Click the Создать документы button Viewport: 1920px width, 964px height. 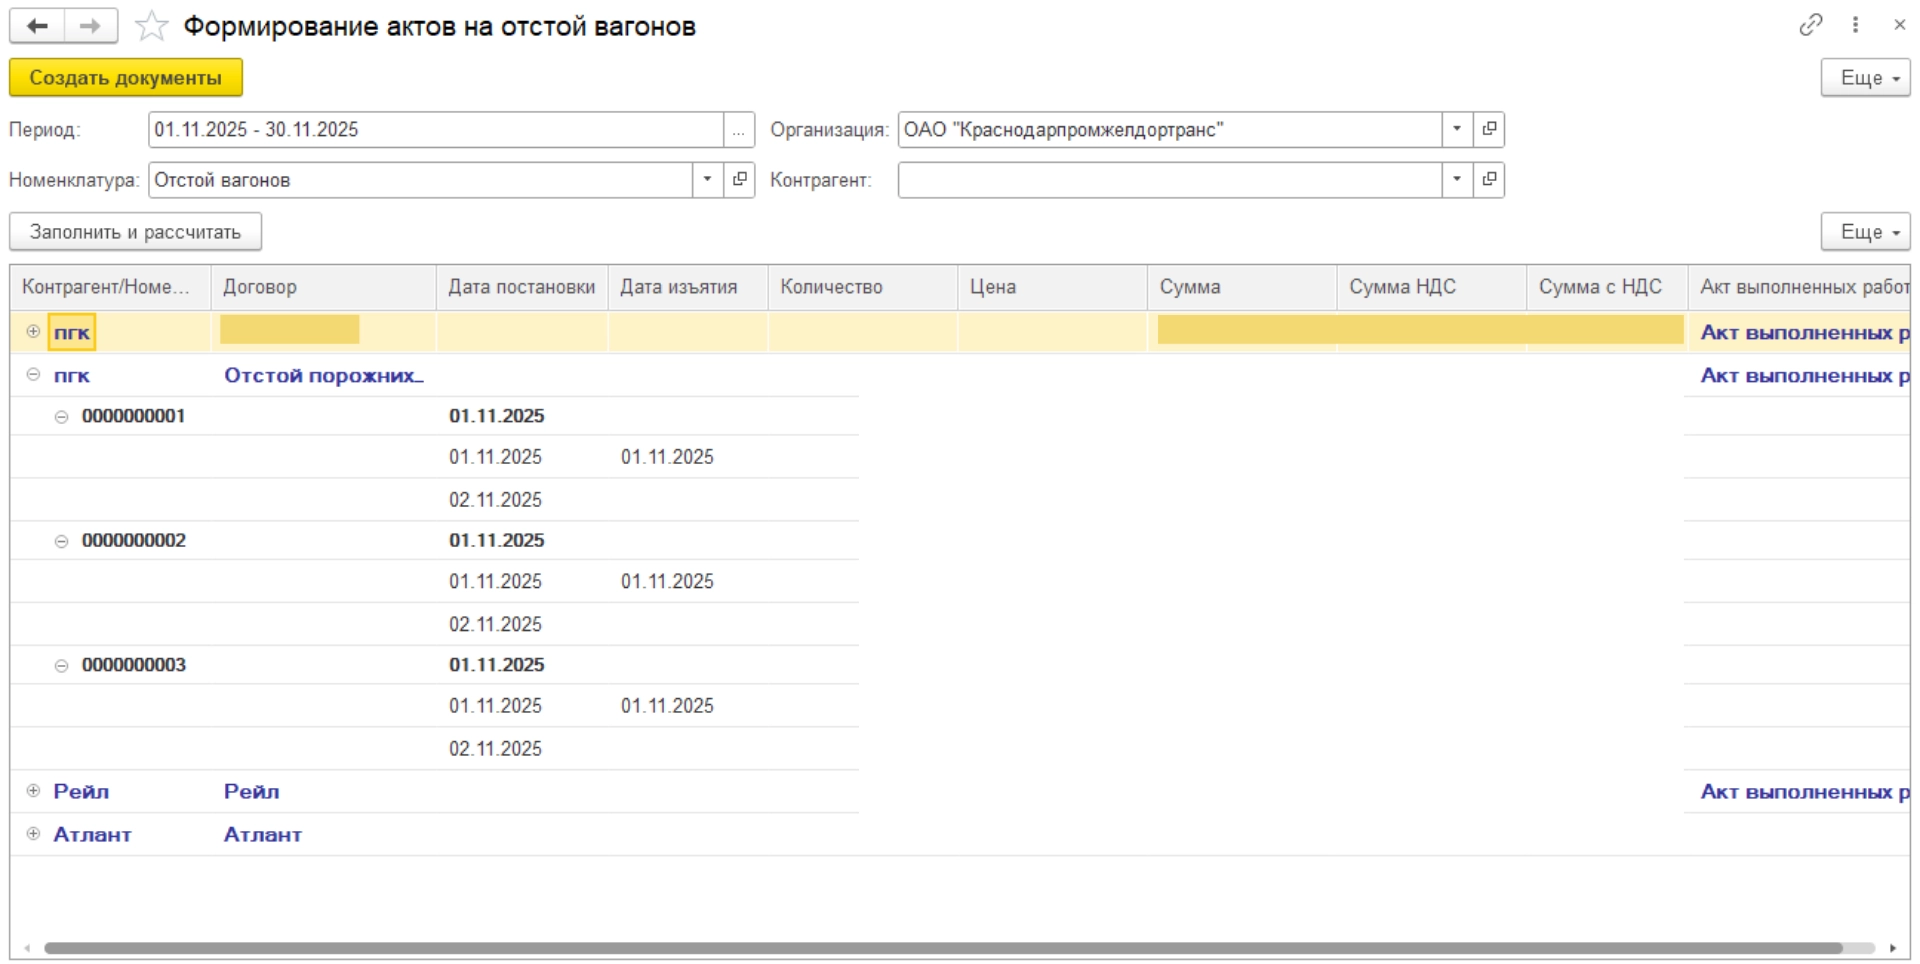(126, 78)
